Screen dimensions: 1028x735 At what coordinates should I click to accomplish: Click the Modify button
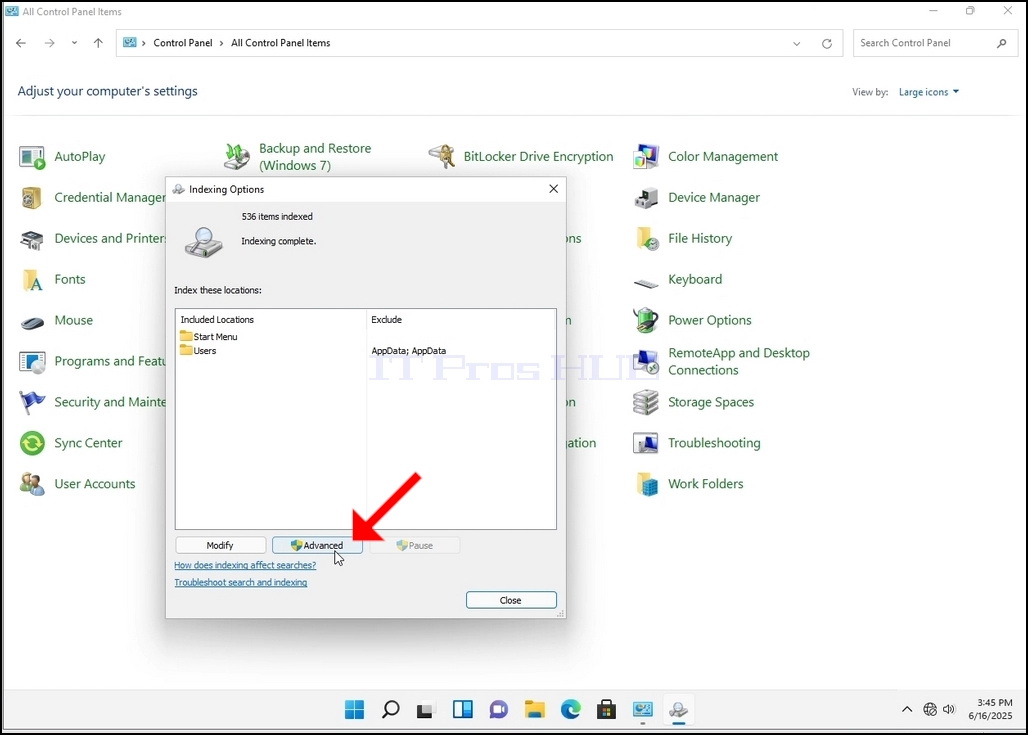click(220, 546)
